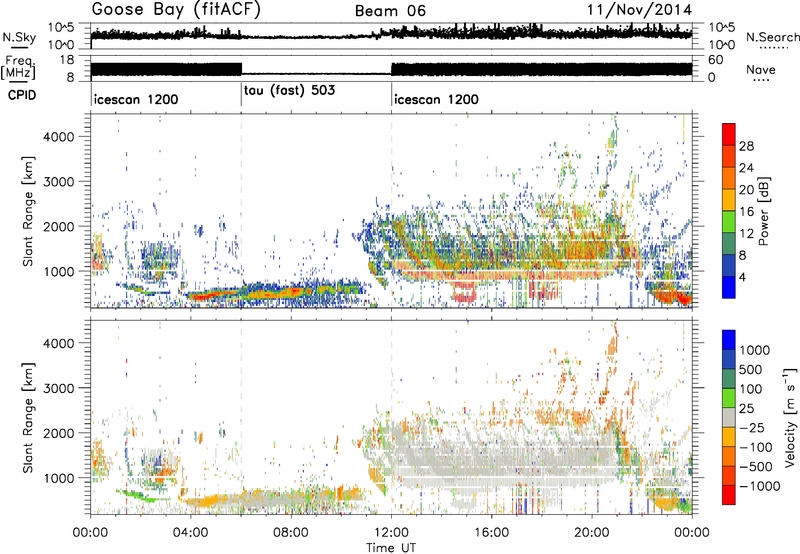The height and width of the screenshot is (554, 800).
Task: Click the '1000' tick on velocity scale
Action: pos(755,350)
